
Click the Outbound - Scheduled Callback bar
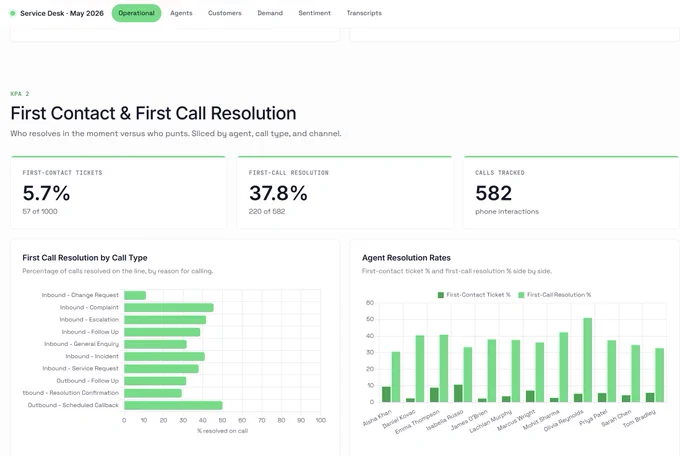[173, 405]
